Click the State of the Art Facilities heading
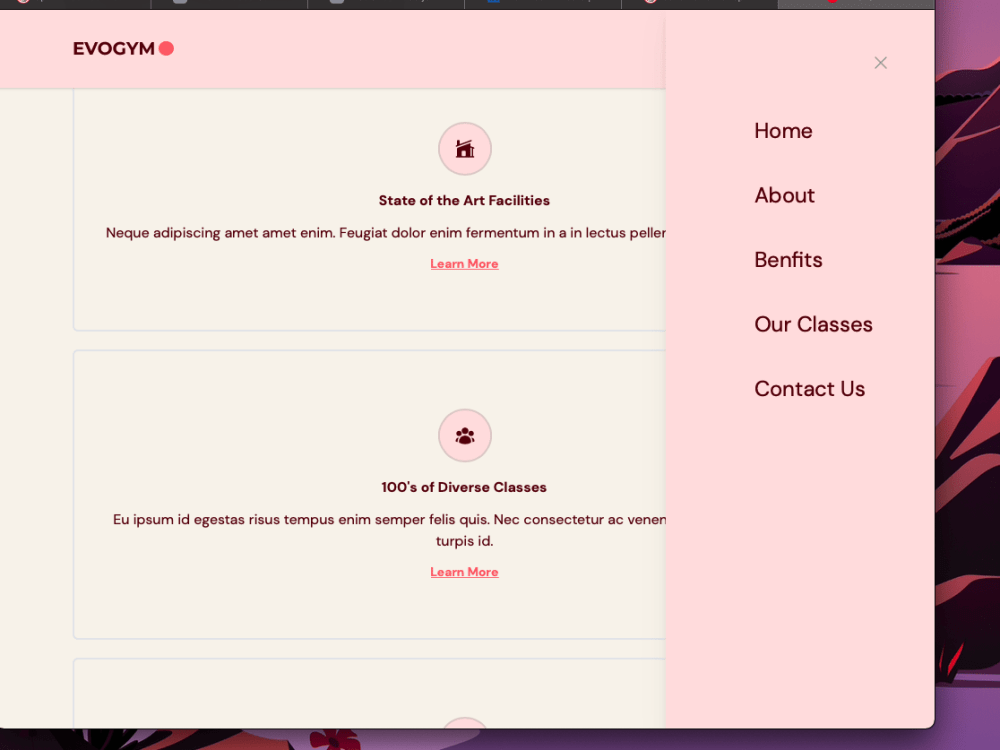This screenshot has height=750, width=1000. click(464, 200)
